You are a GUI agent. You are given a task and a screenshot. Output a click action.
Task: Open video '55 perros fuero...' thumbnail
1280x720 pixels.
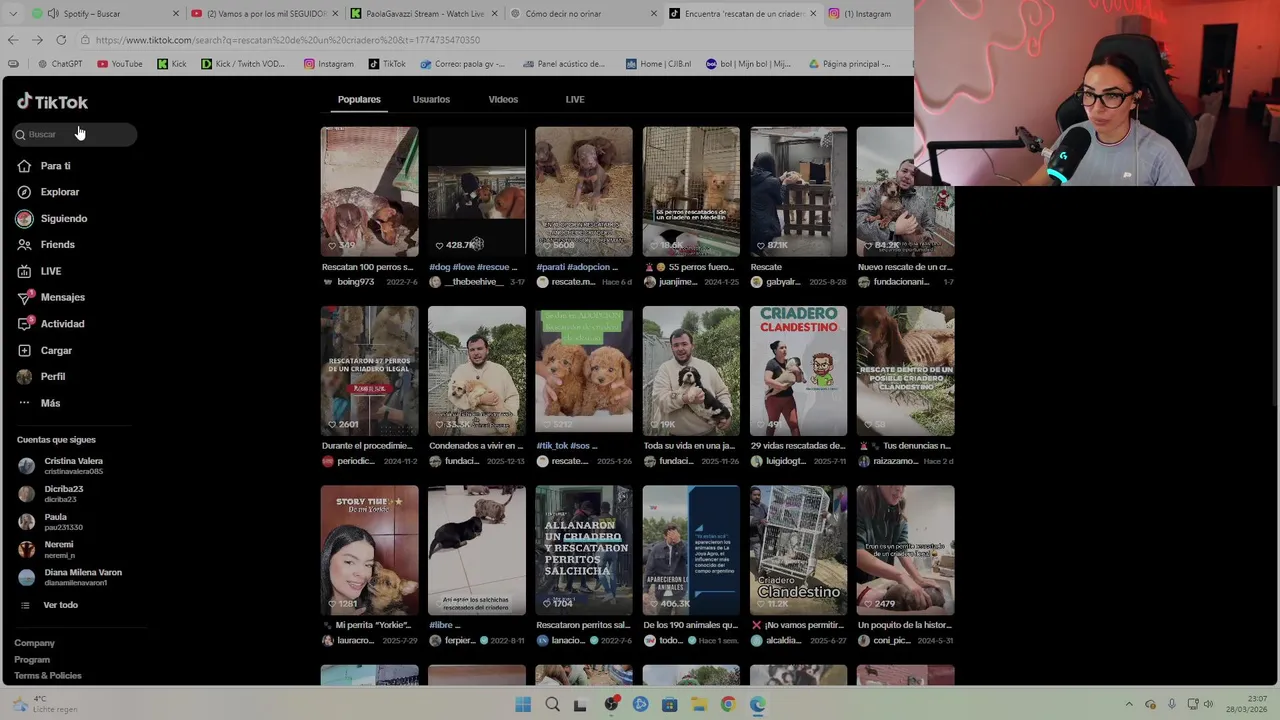click(691, 191)
